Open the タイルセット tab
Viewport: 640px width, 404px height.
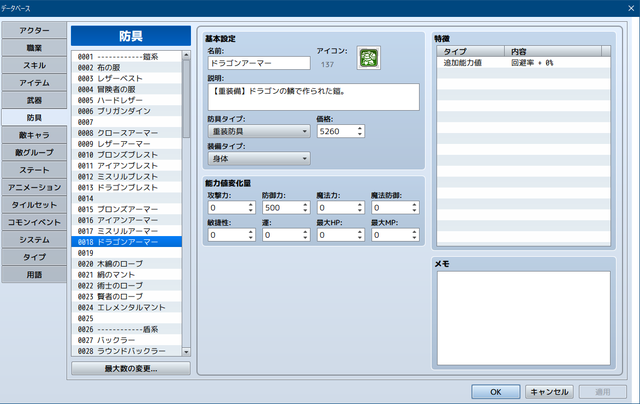pyautogui.click(x=34, y=205)
